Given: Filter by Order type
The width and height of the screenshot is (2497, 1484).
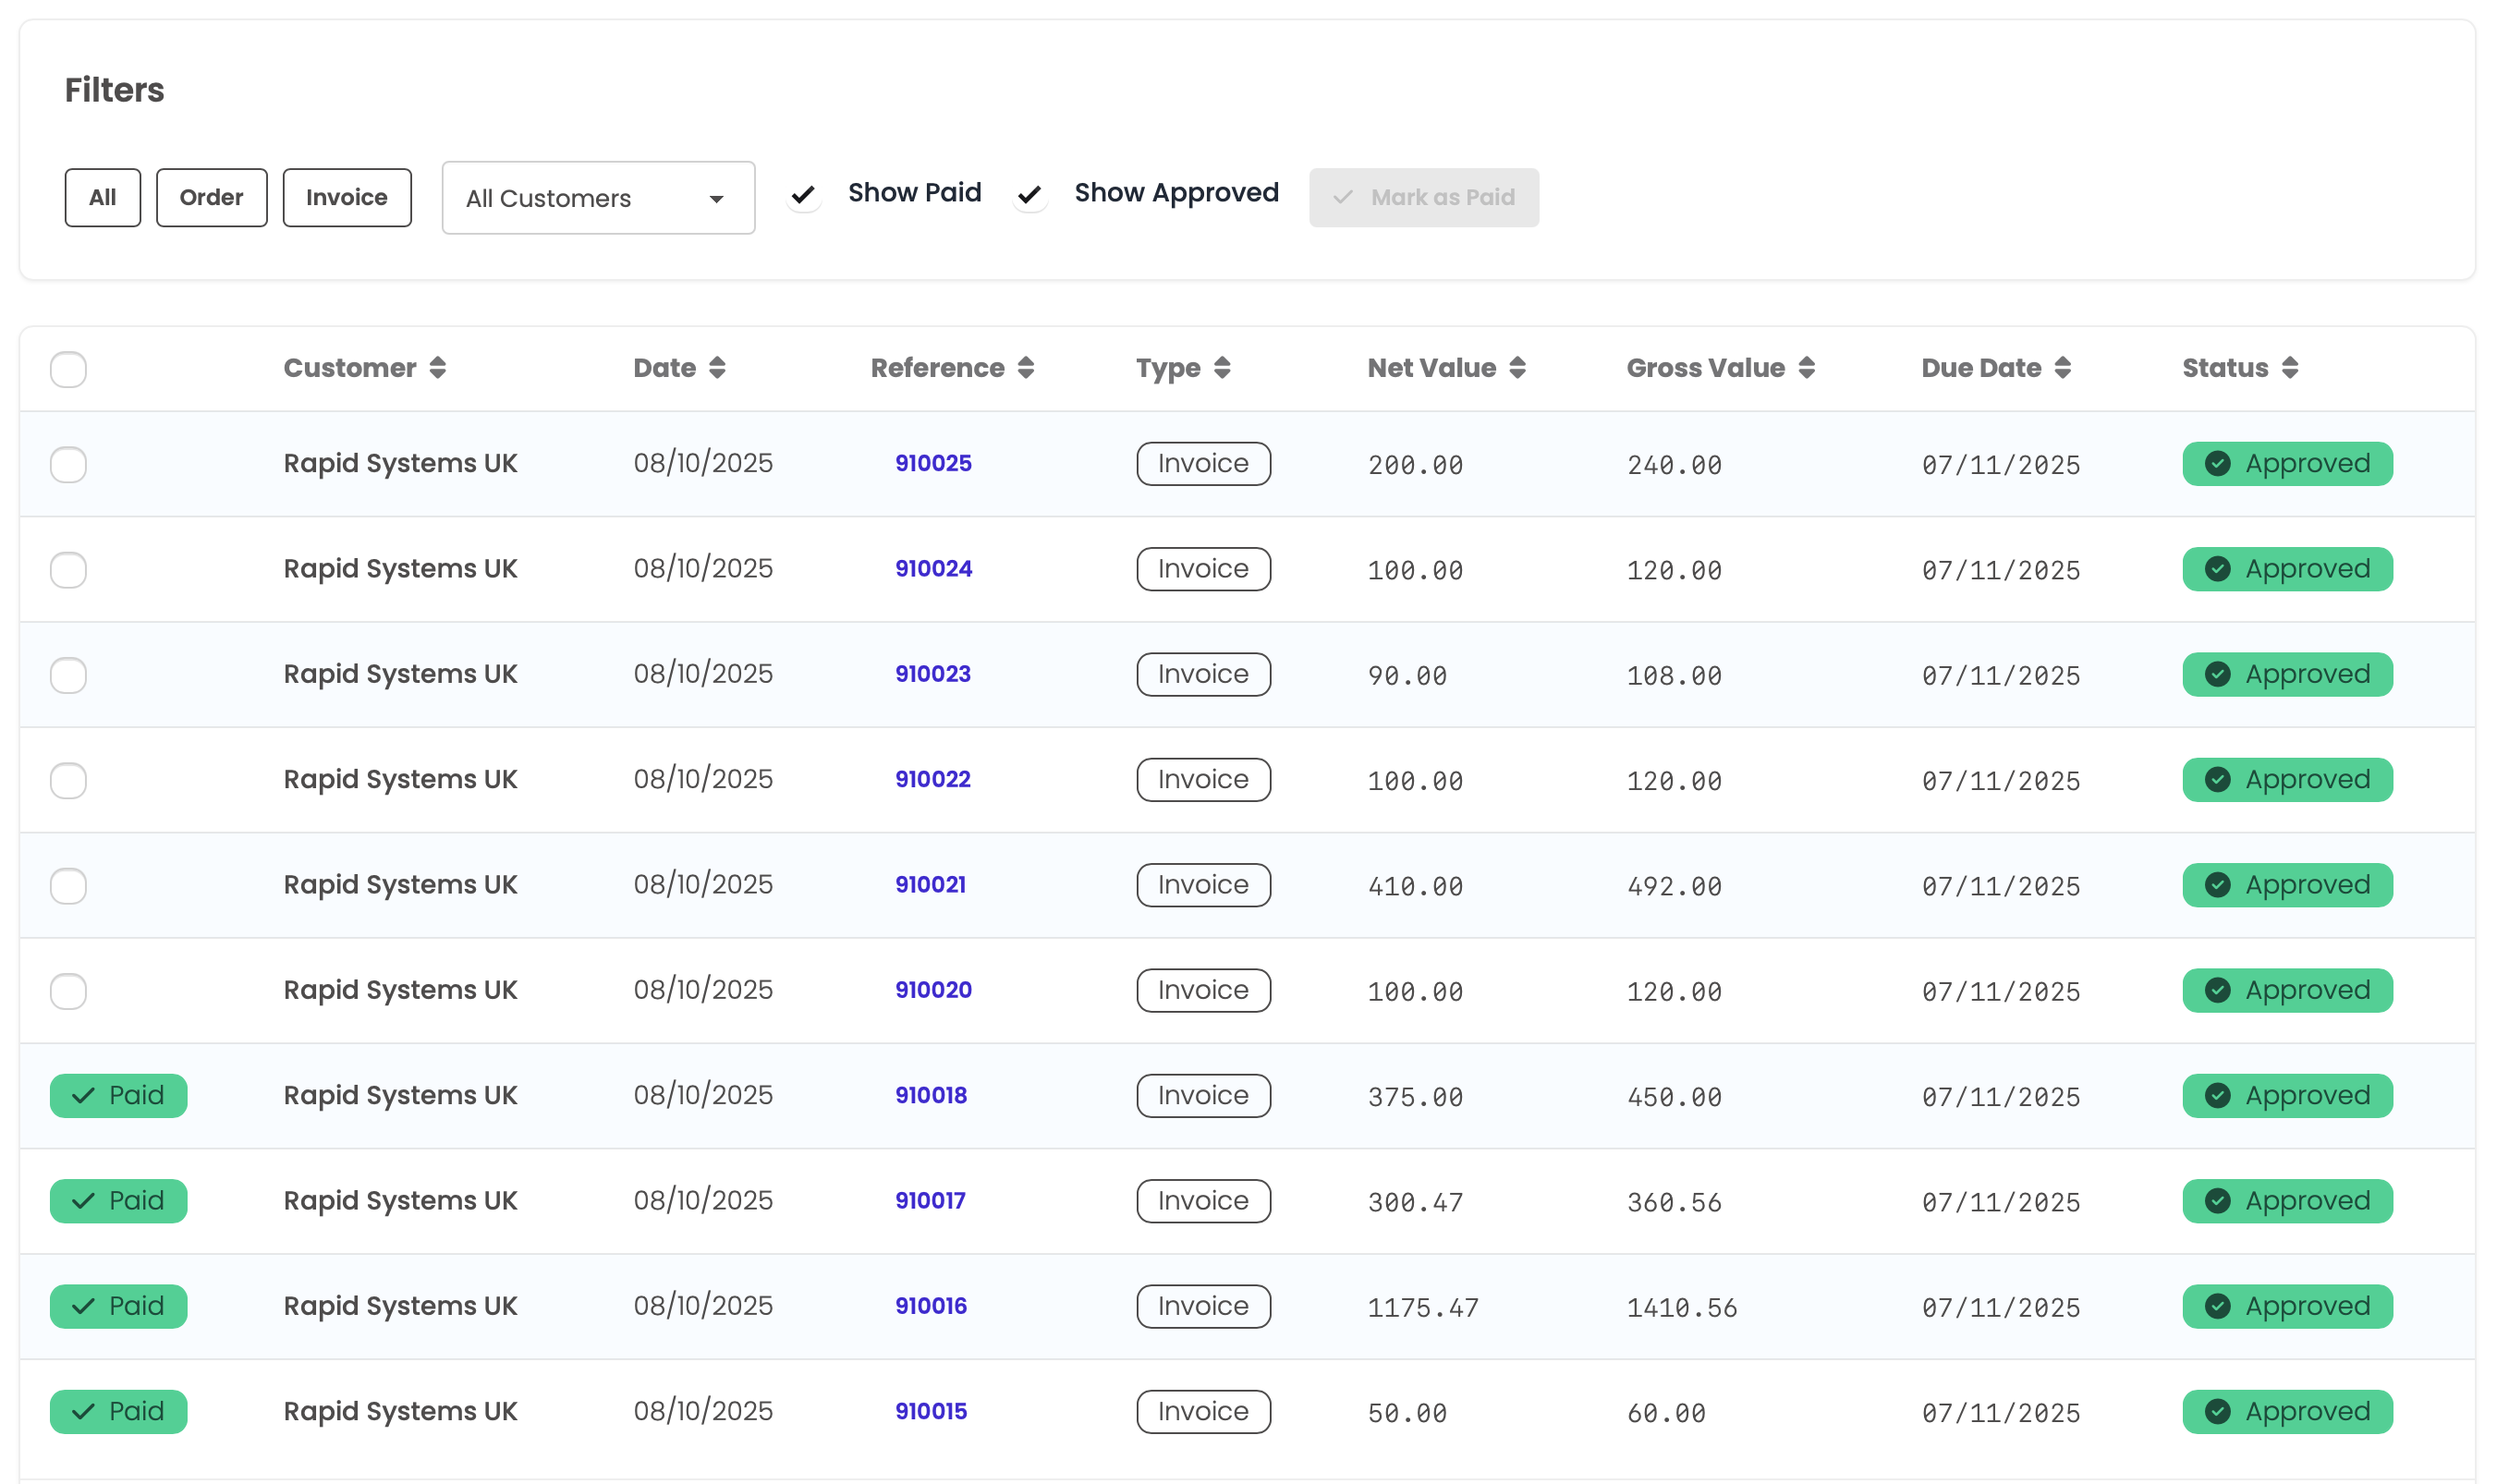Looking at the screenshot, I should tap(212, 198).
